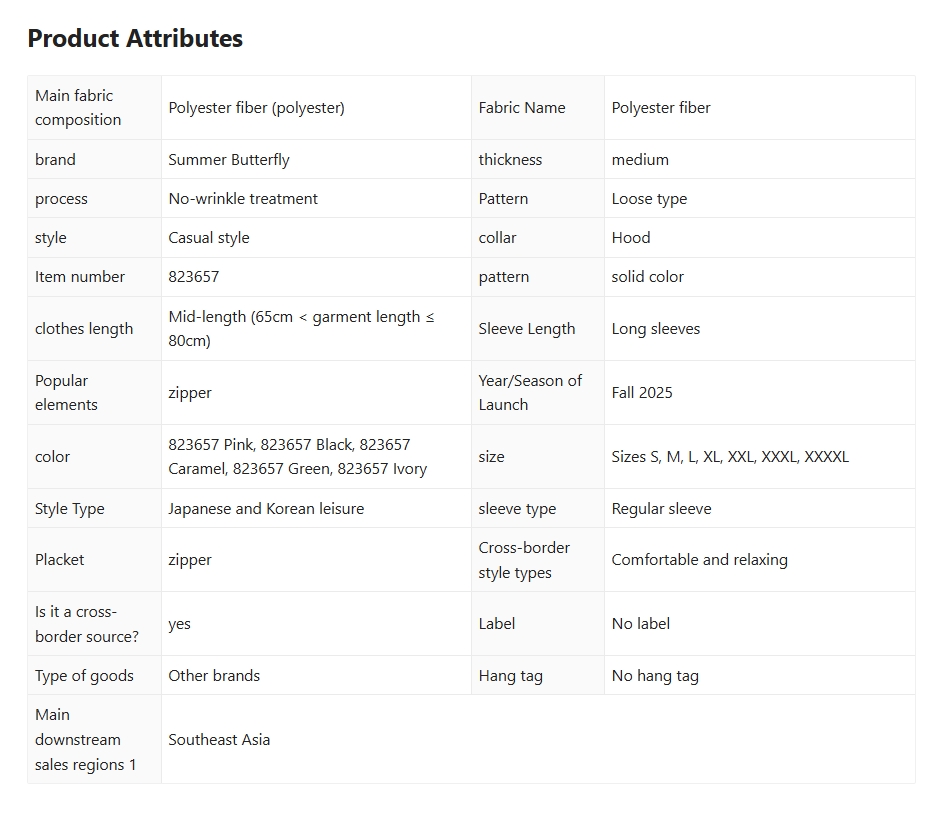Click the Other brands goods type value

(x=214, y=676)
